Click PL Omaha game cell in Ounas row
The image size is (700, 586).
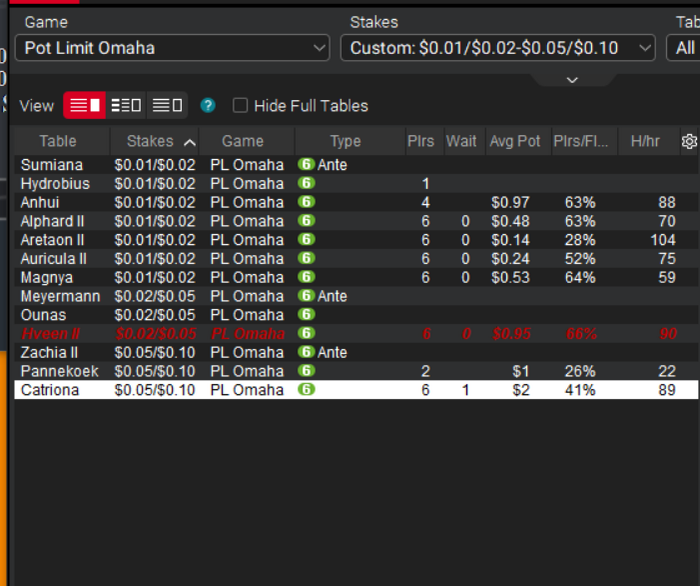247,315
